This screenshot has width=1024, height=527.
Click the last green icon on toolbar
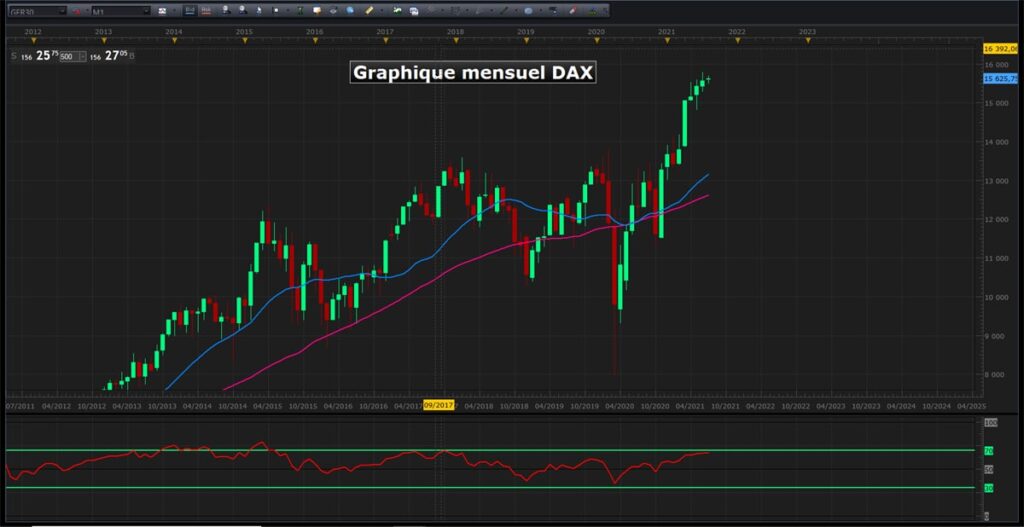pos(593,11)
